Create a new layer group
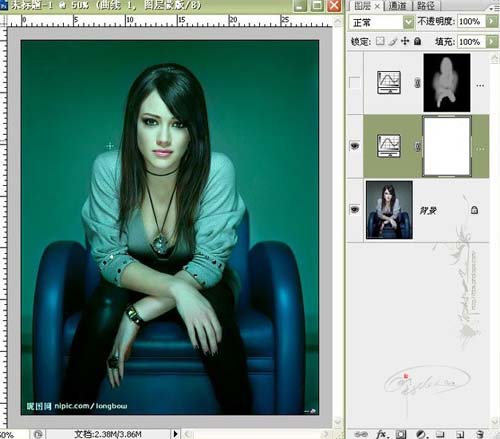Screen dimensions: 500x439 coord(440,434)
